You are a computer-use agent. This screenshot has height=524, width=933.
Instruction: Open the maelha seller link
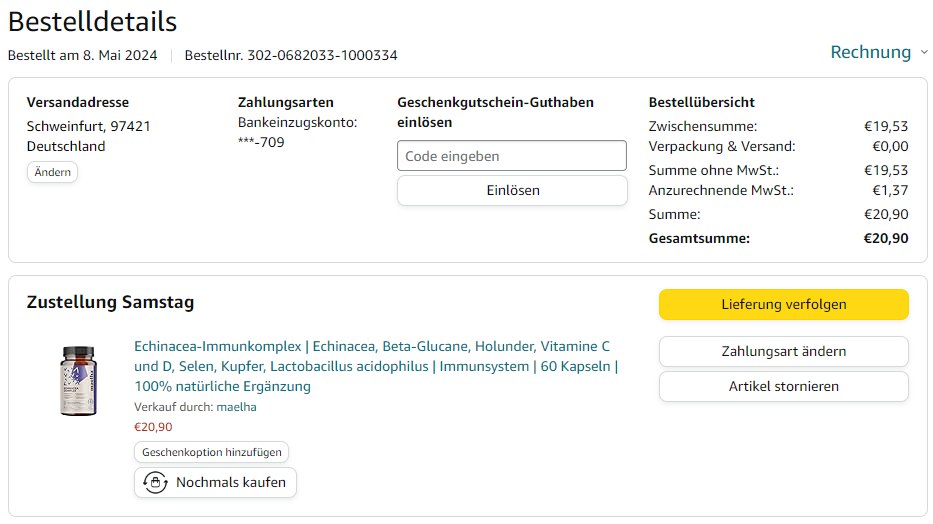tap(237, 407)
